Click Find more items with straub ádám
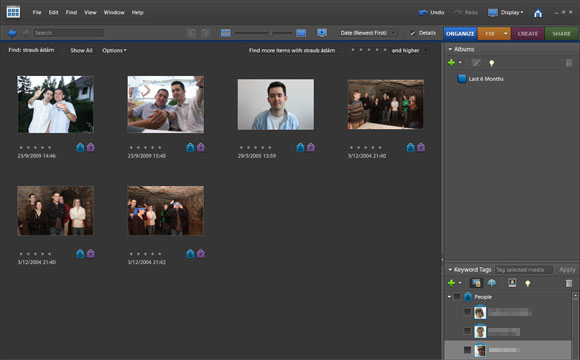The width and height of the screenshot is (580, 360). pyautogui.click(x=292, y=50)
